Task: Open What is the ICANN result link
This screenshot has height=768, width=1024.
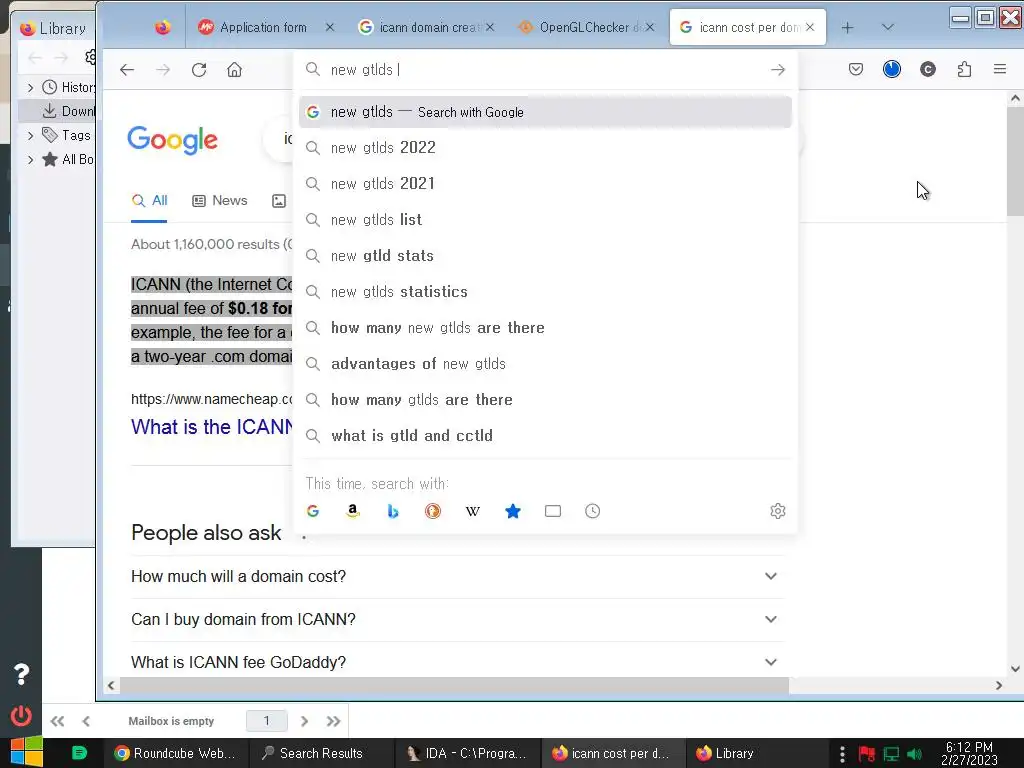Action: point(212,426)
